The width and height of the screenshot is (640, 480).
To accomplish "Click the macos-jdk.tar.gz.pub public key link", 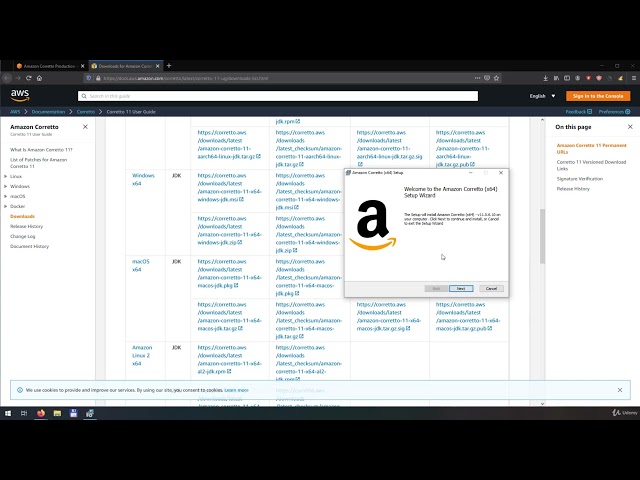I will click(468, 316).
